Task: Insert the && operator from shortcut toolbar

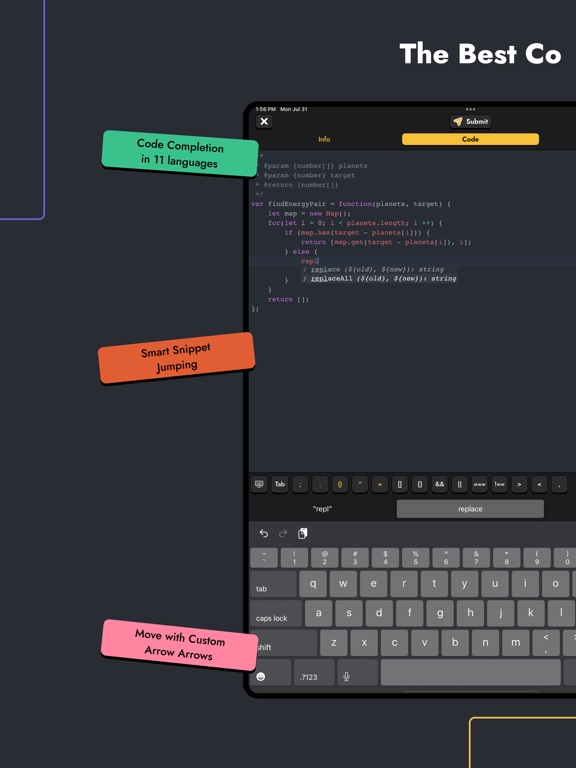Action: (x=440, y=484)
